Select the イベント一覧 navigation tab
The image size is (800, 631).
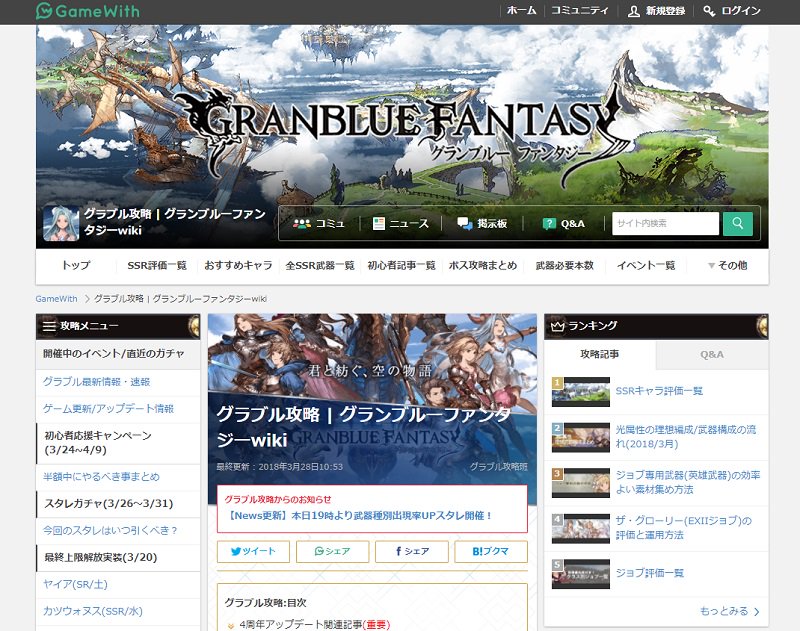[646, 265]
